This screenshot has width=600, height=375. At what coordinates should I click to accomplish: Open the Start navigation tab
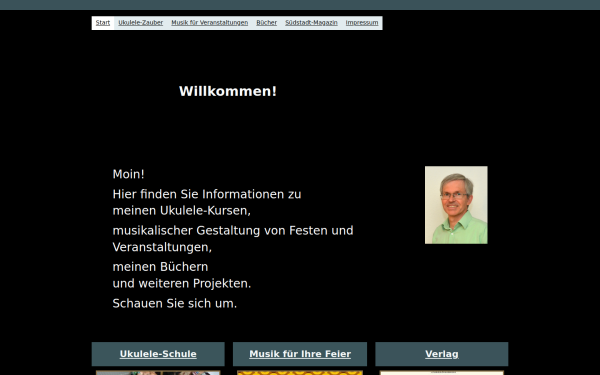tap(103, 23)
